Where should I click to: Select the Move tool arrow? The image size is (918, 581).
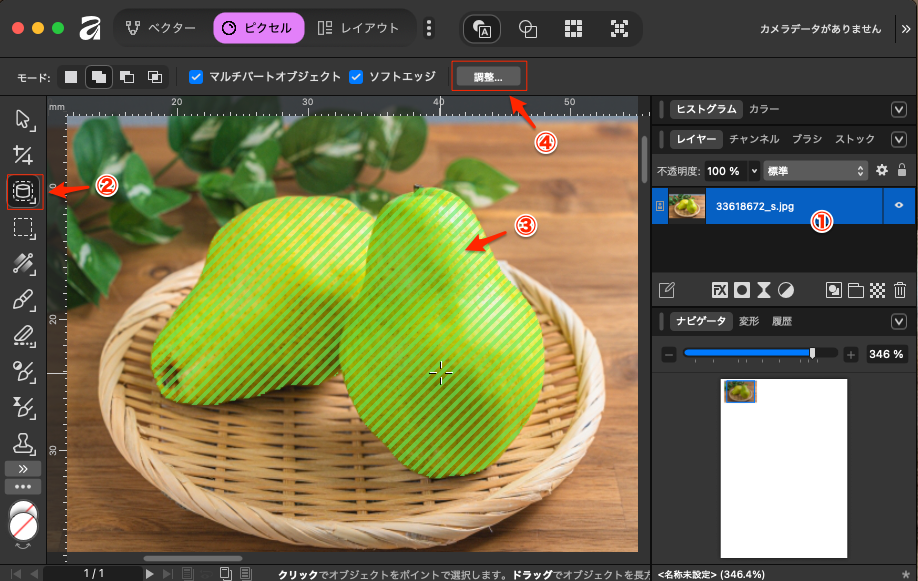pyautogui.click(x=23, y=121)
